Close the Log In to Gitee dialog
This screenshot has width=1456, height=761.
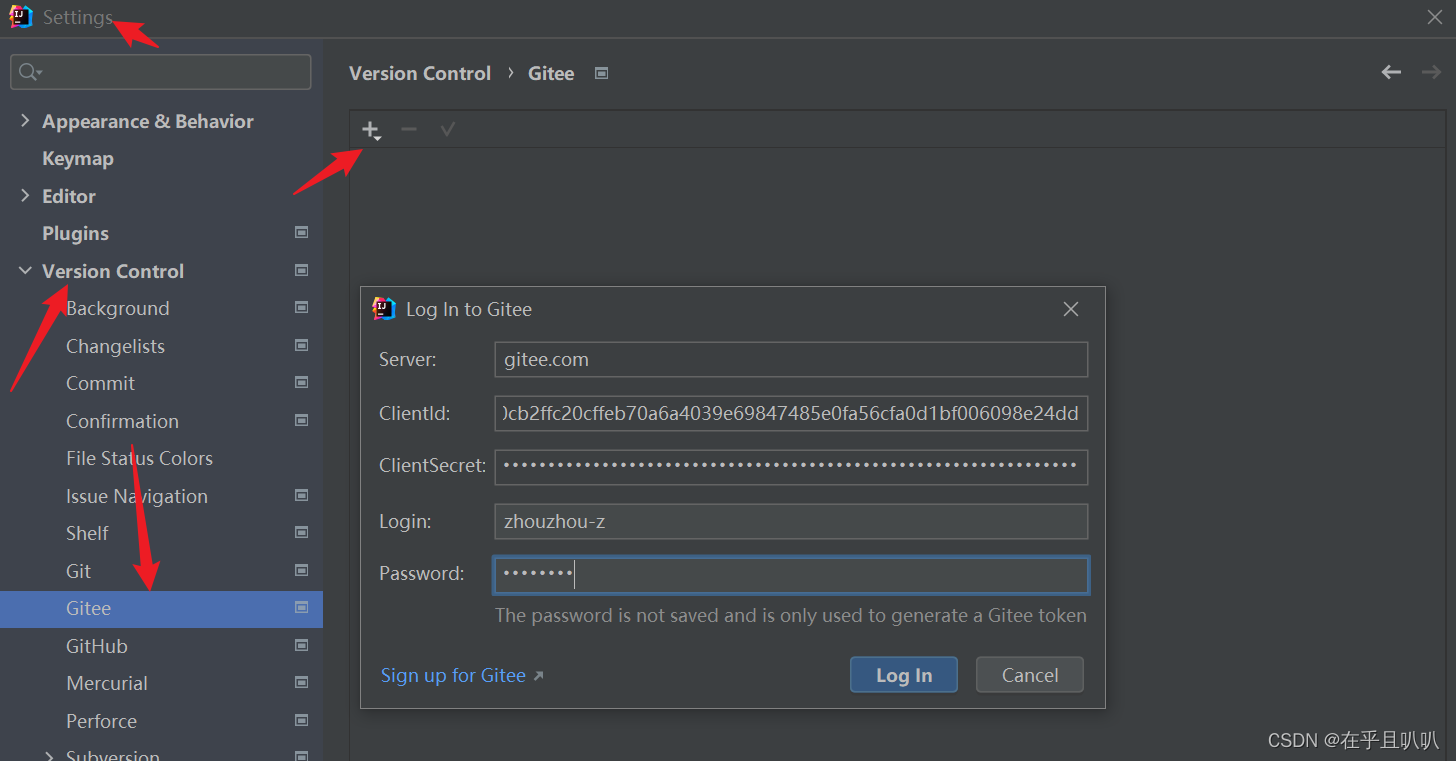coord(1071,309)
